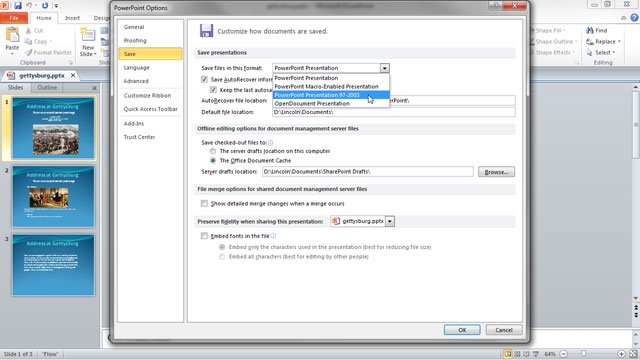640x360 pixels.
Task: Click the Copy icon in Clipboard group
Action: [28, 42]
